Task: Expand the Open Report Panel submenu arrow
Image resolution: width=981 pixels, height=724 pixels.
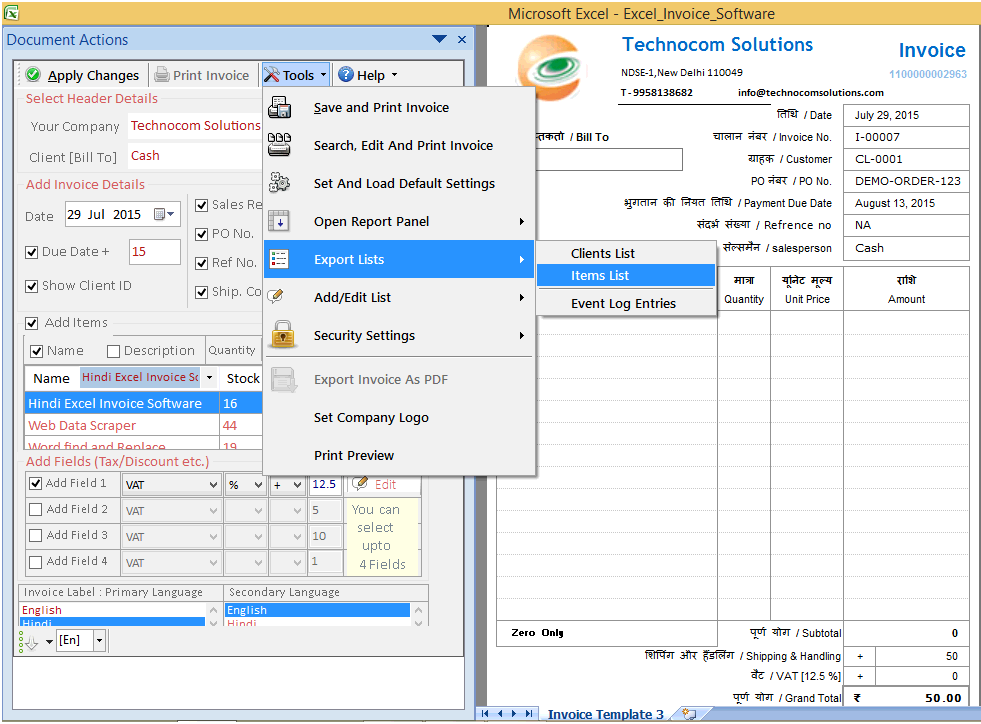Action: pos(521,222)
